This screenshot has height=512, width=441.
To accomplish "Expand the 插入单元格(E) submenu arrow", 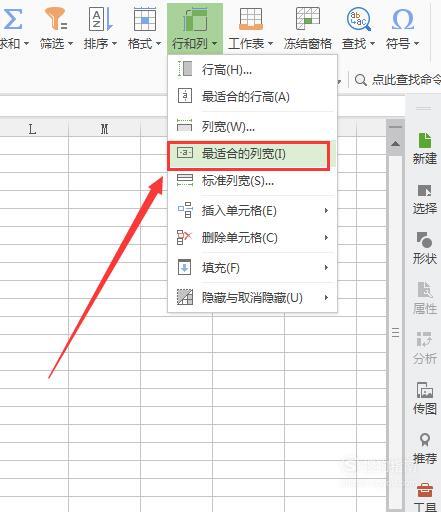I will [326, 210].
